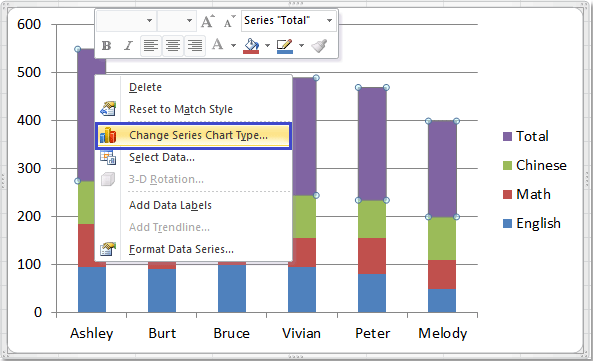
Task: Click Ashley's blue English bar segment
Action: 92,290
